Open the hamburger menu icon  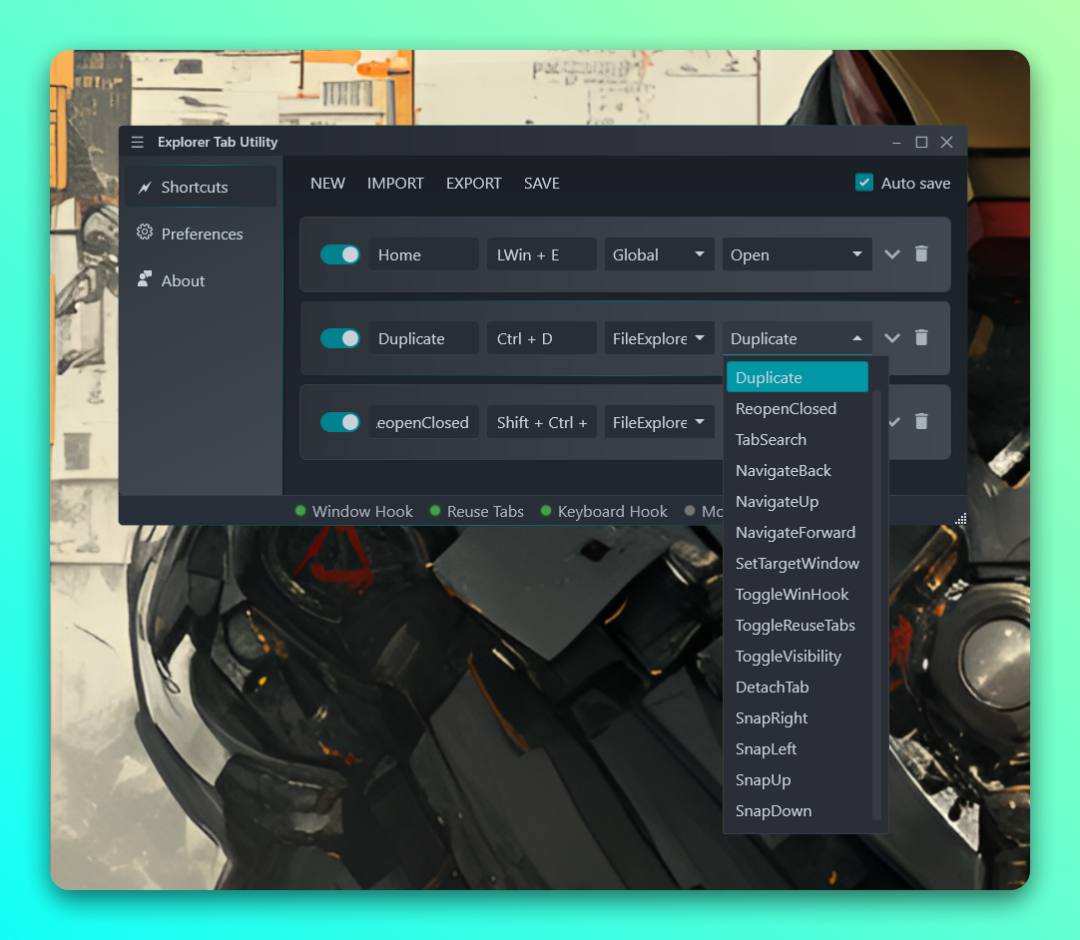coord(137,142)
